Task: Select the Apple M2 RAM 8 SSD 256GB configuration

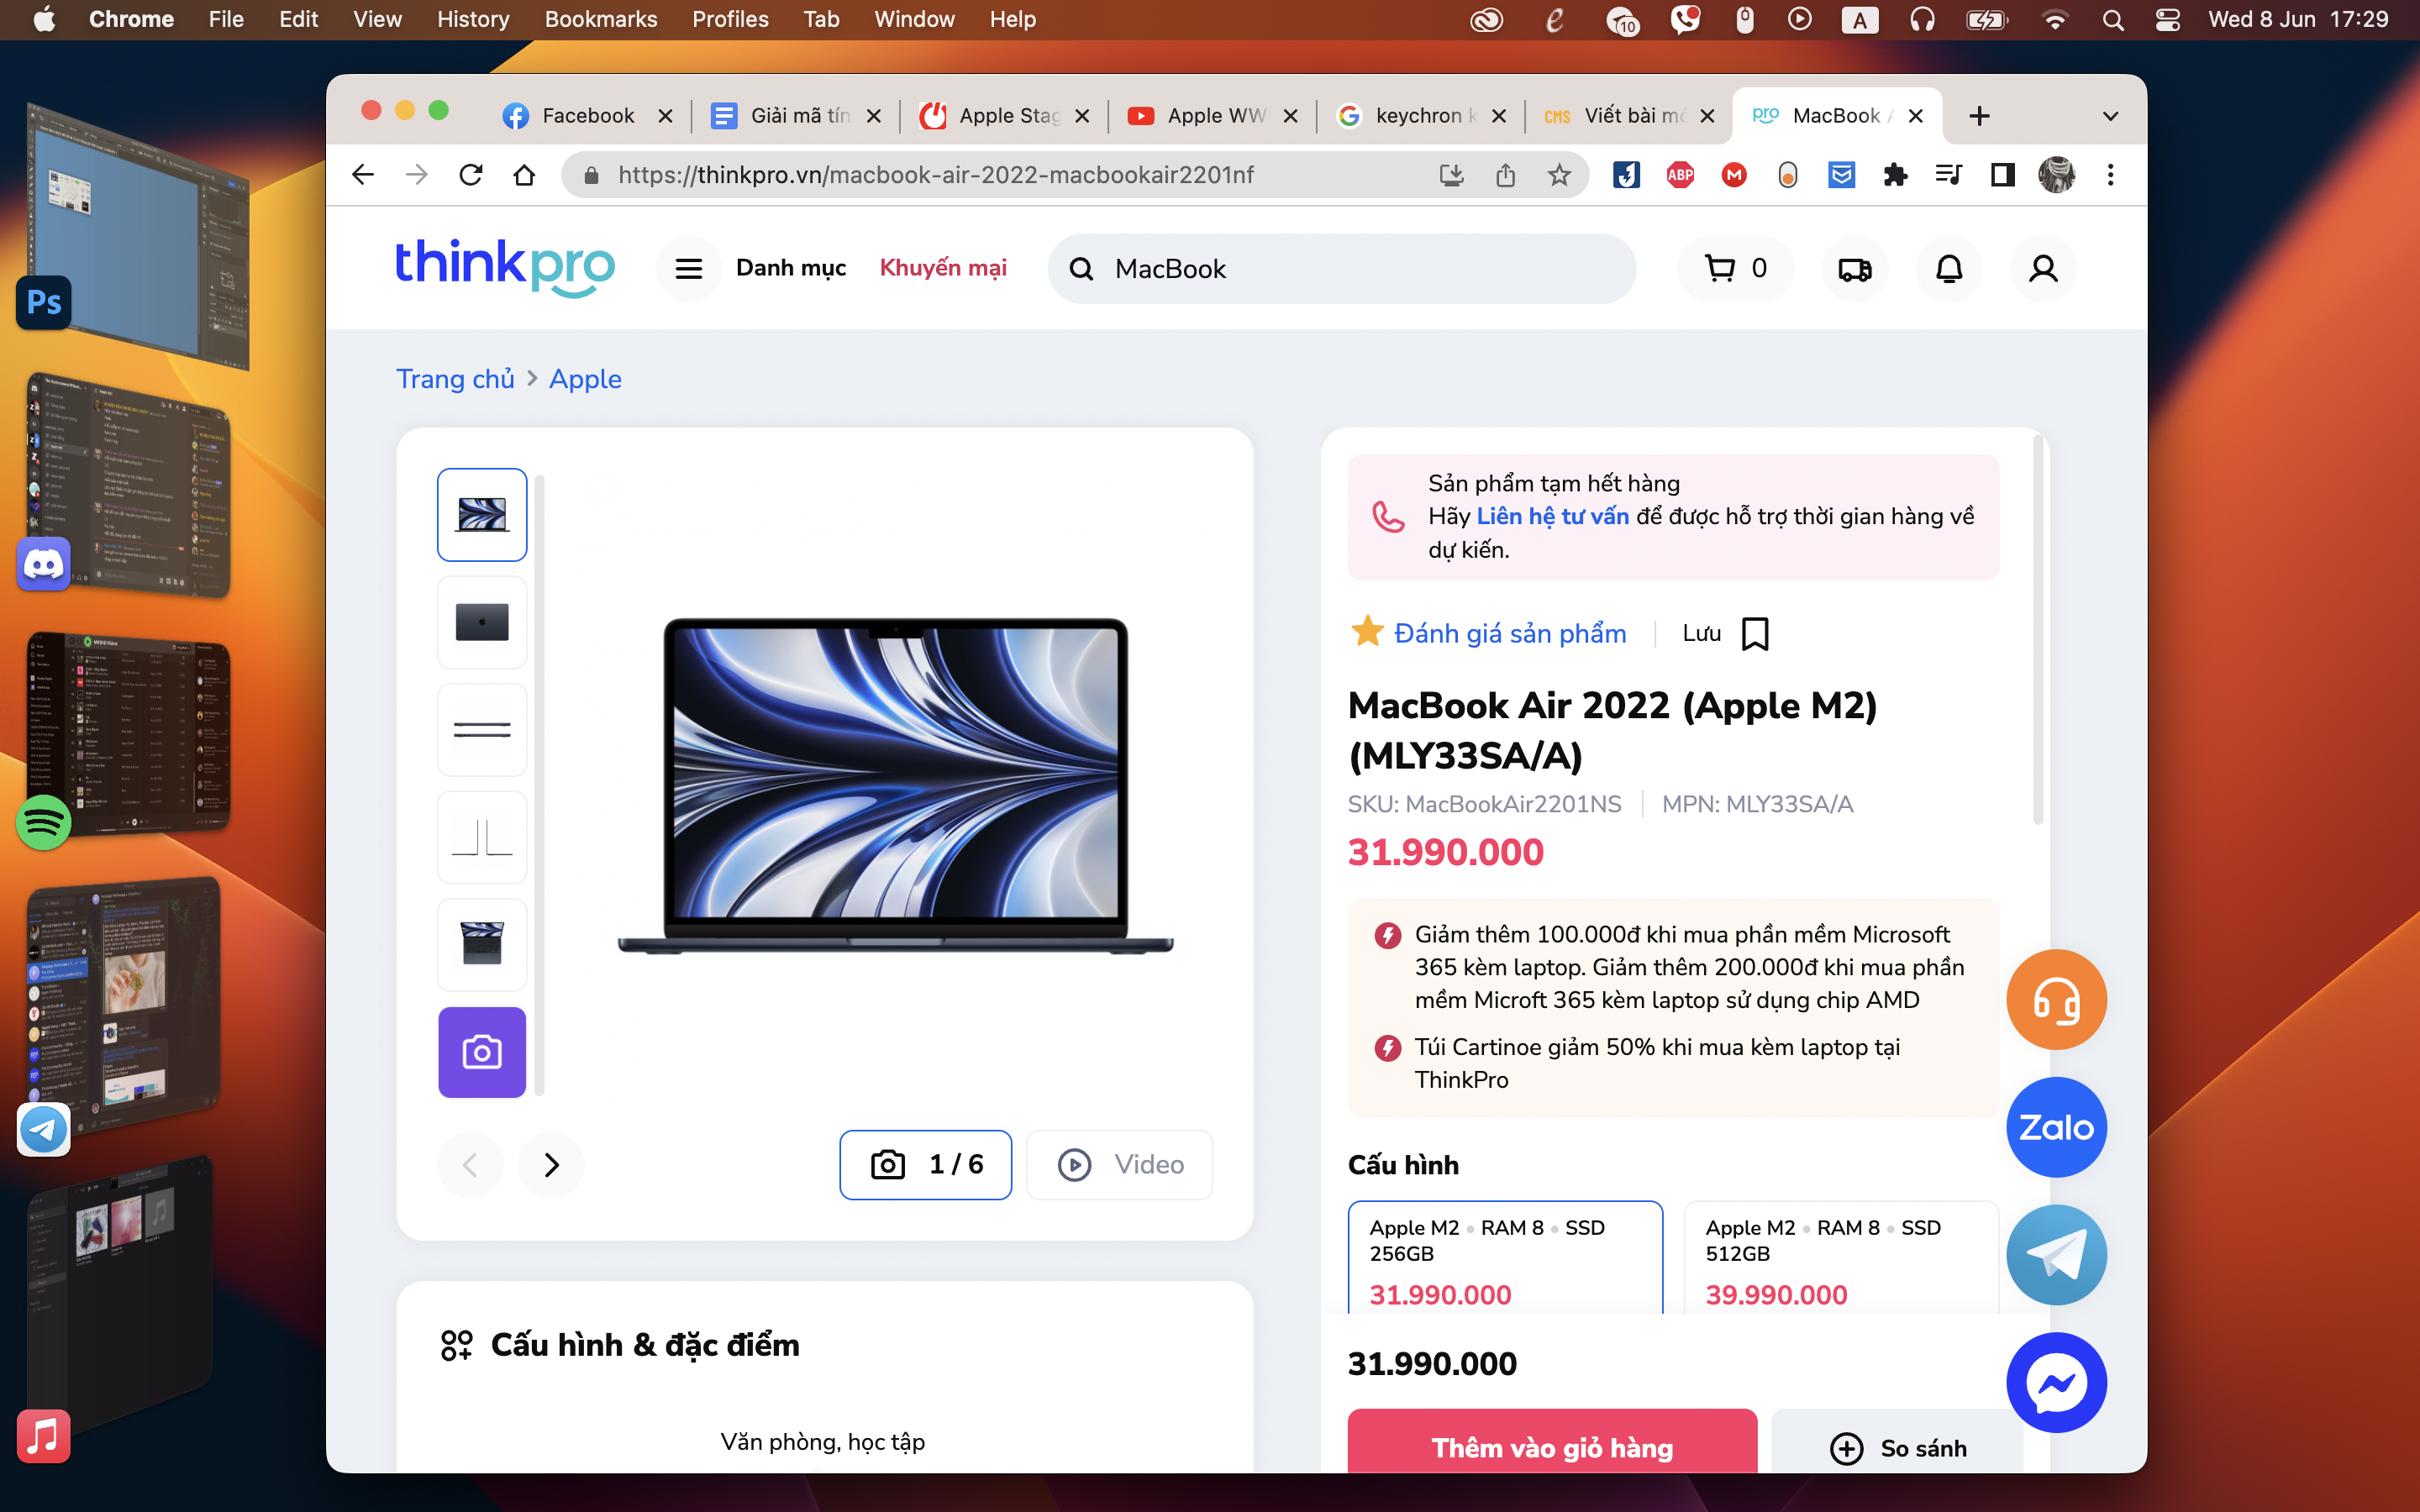Action: click(1505, 1258)
